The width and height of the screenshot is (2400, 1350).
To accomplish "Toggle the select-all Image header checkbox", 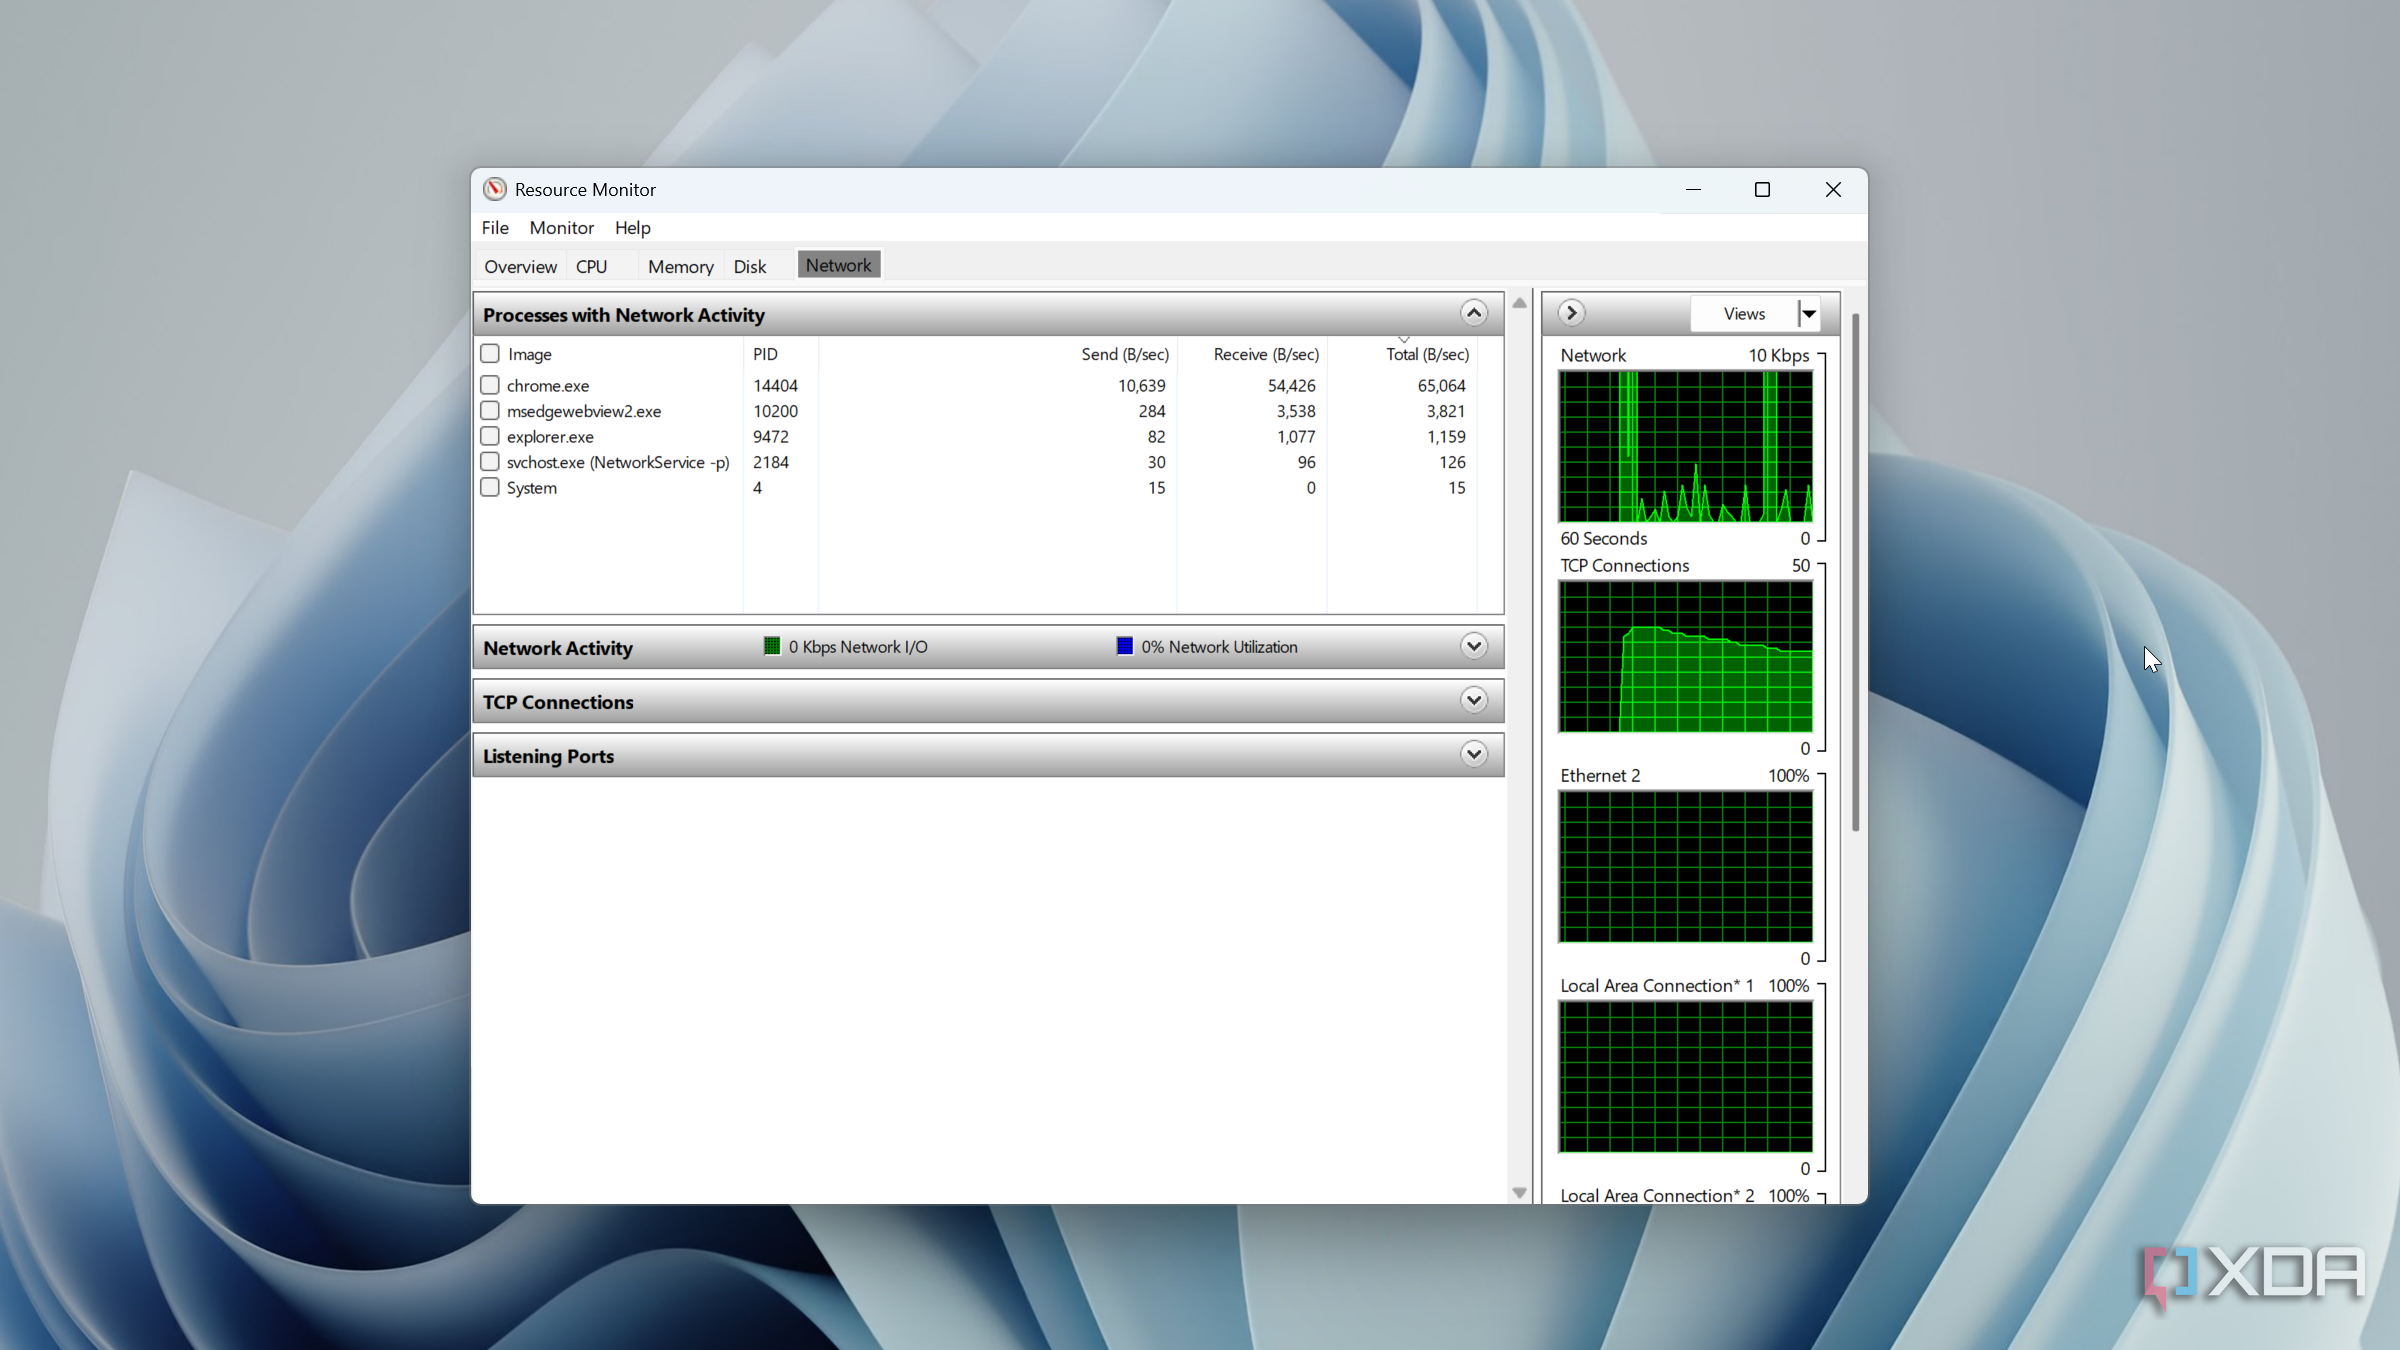I will (490, 354).
